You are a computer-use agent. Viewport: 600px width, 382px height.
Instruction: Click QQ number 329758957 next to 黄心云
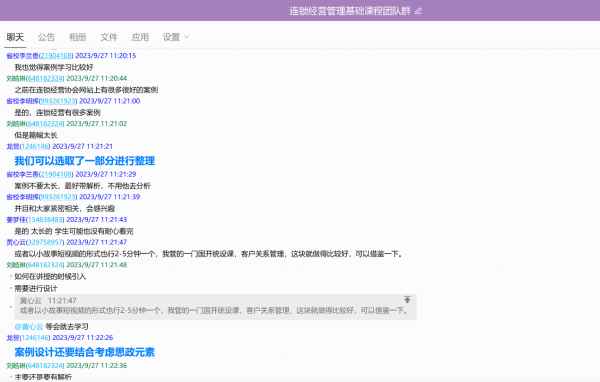pos(45,242)
